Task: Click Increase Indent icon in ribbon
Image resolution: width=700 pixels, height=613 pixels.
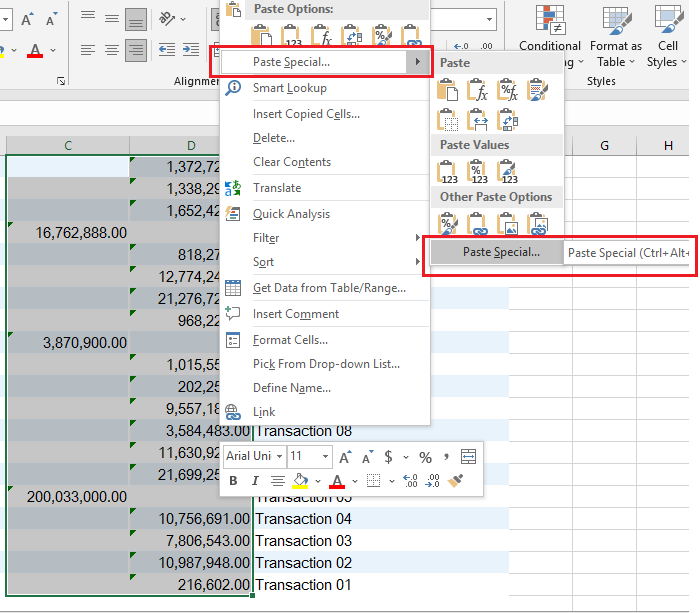Action: (188, 49)
